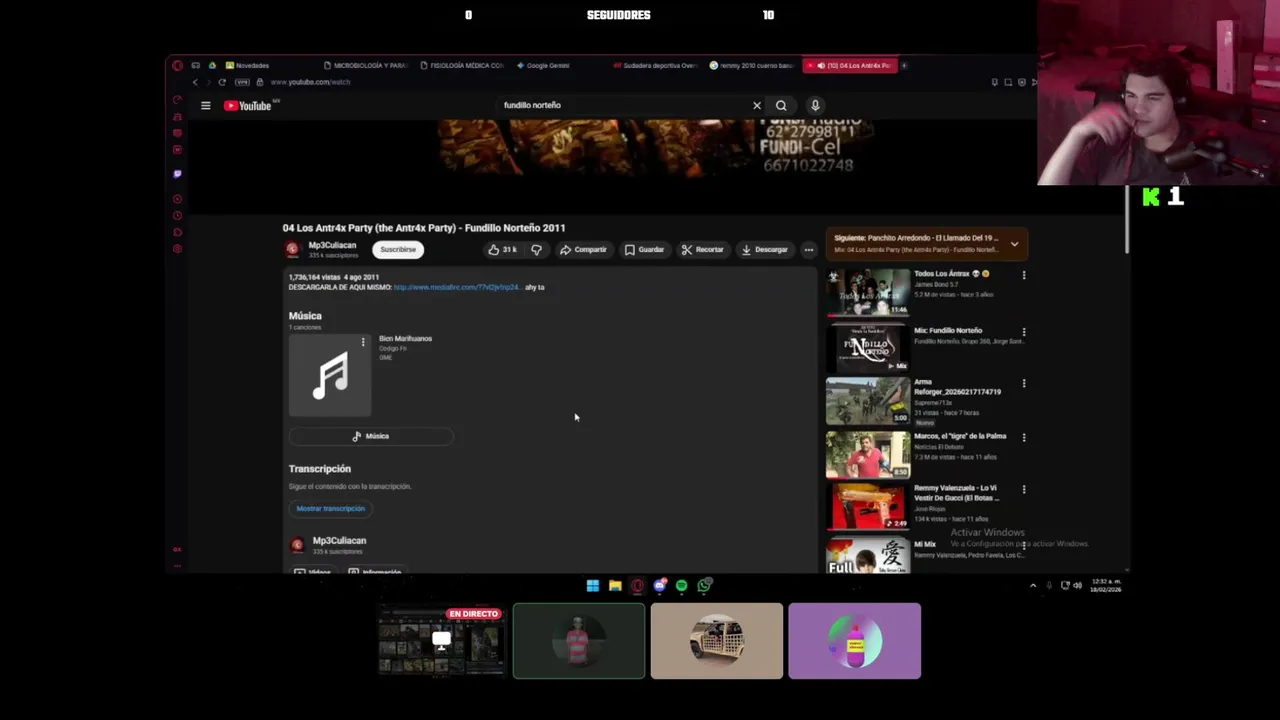Image resolution: width=1280 pixels, height=720 pixels.
Task: Start voice search with the microphone
Action: click(x=815, y=105)
